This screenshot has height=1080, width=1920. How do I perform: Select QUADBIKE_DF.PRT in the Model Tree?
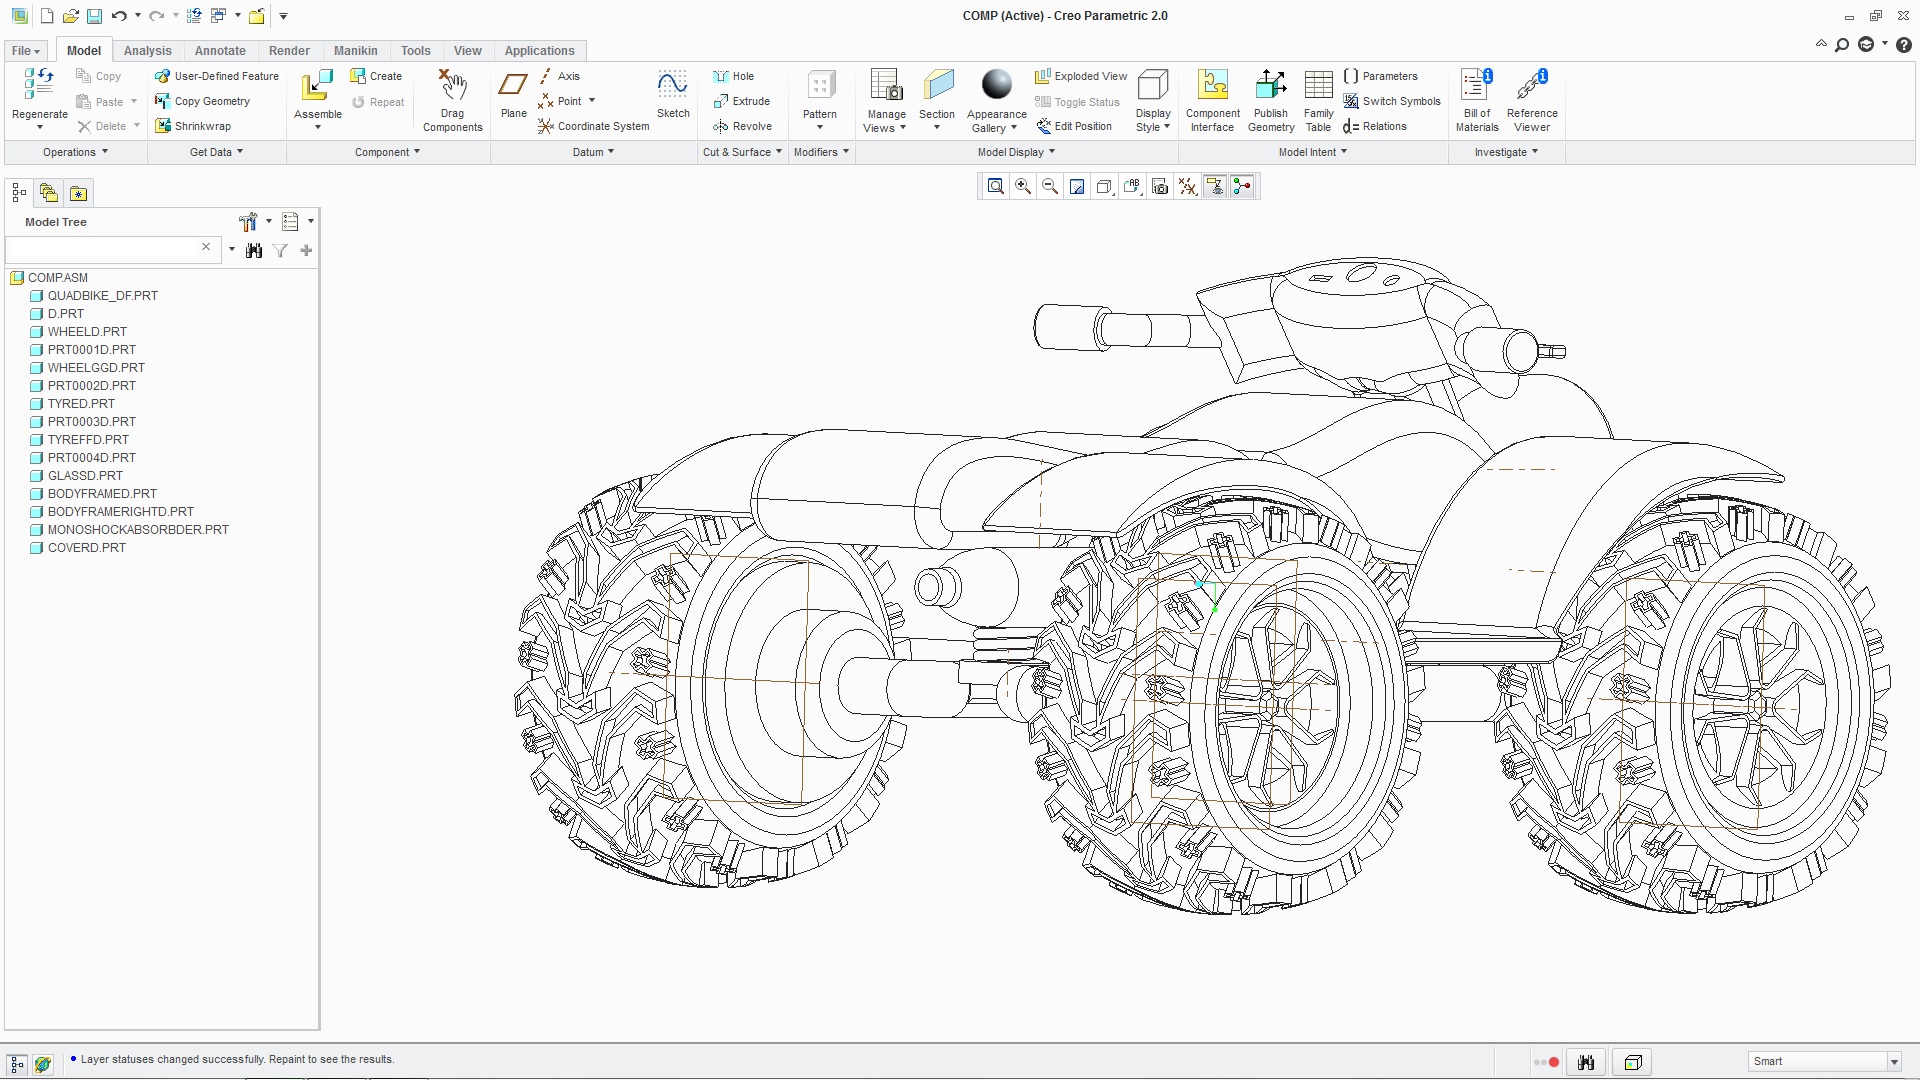pos(102,296)
